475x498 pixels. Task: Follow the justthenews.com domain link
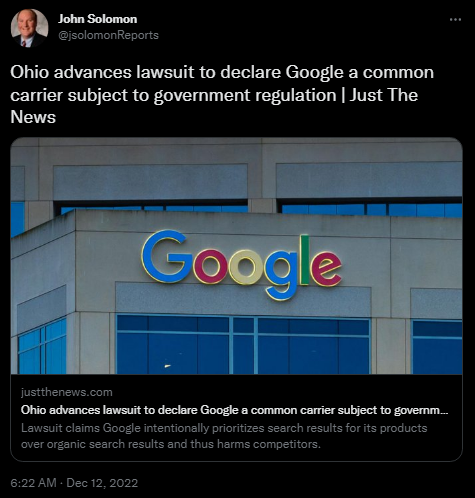coord(67,392)
